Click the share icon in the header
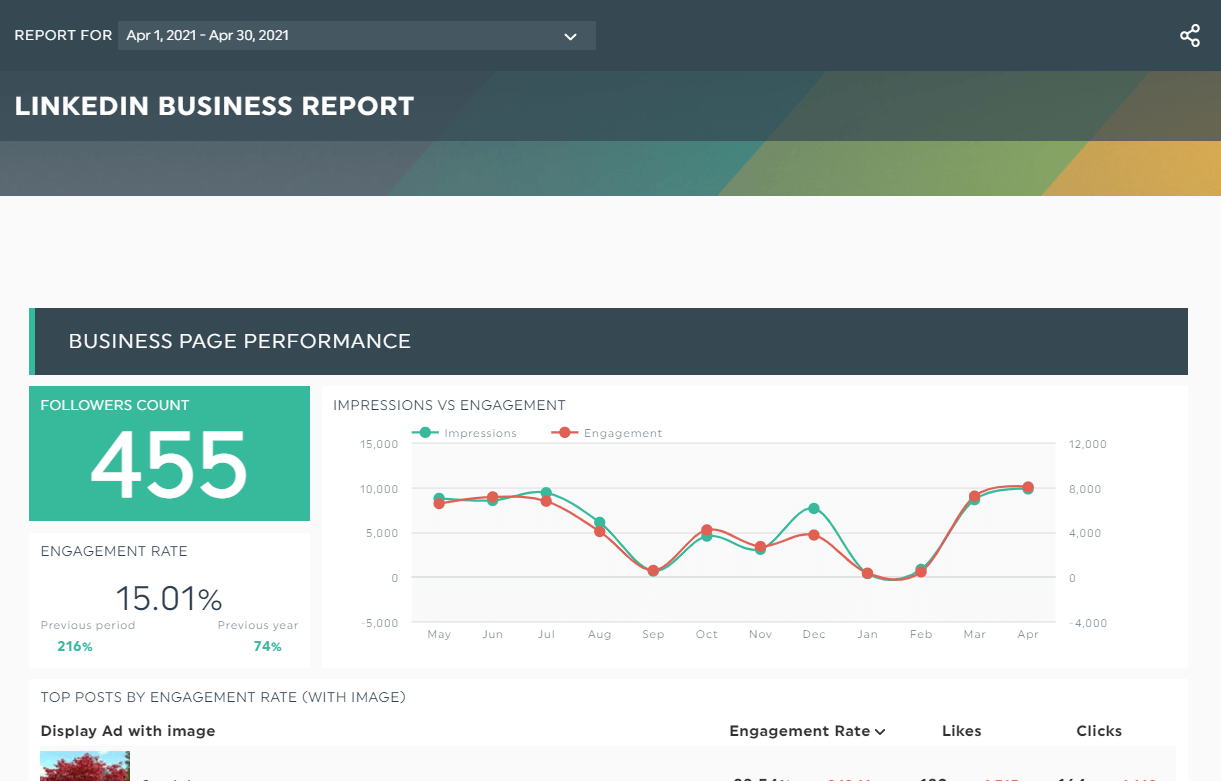 tap(1189, 36)
